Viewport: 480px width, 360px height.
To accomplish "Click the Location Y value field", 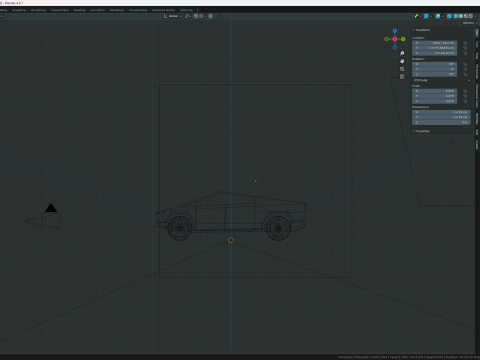I will tap(435, 48).
